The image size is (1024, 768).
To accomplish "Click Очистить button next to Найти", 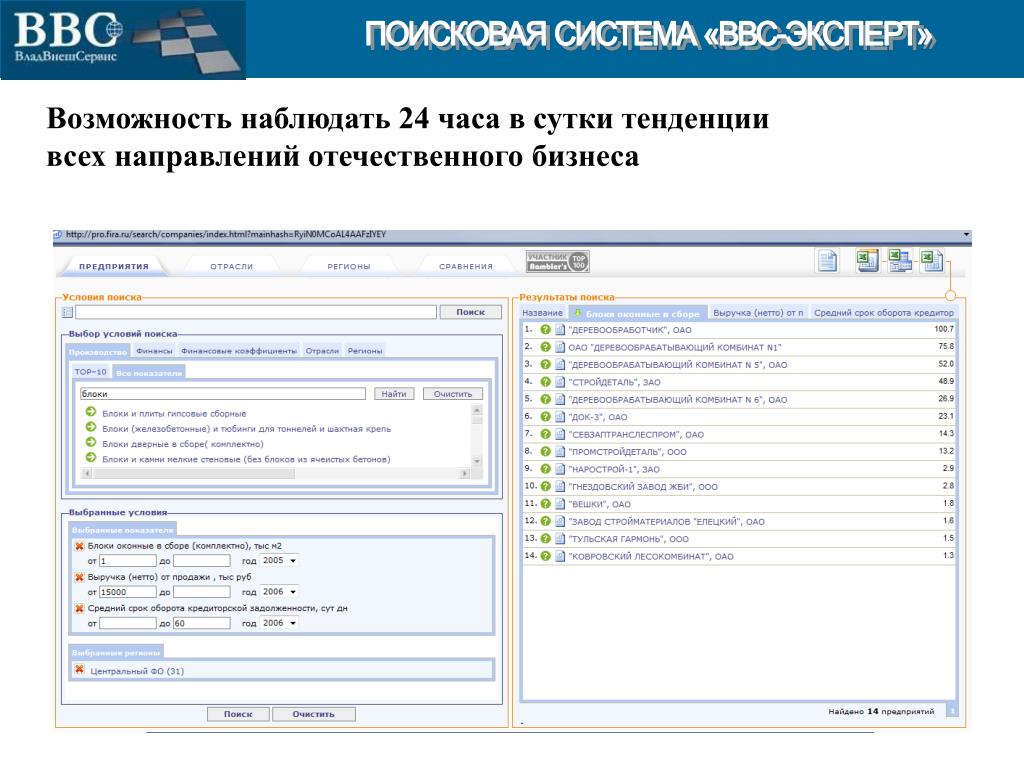I will click(x=453, y=394).
